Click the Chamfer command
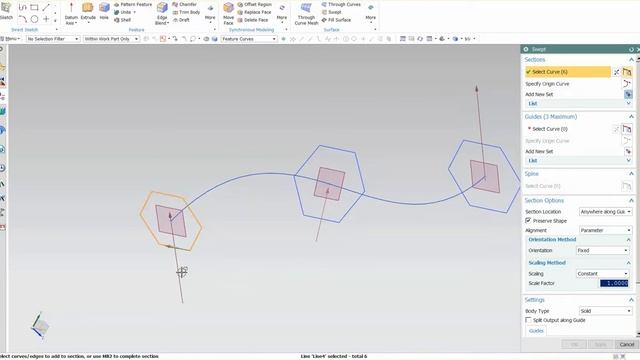The width and height of the screenshot is (640, 360). 184,4
